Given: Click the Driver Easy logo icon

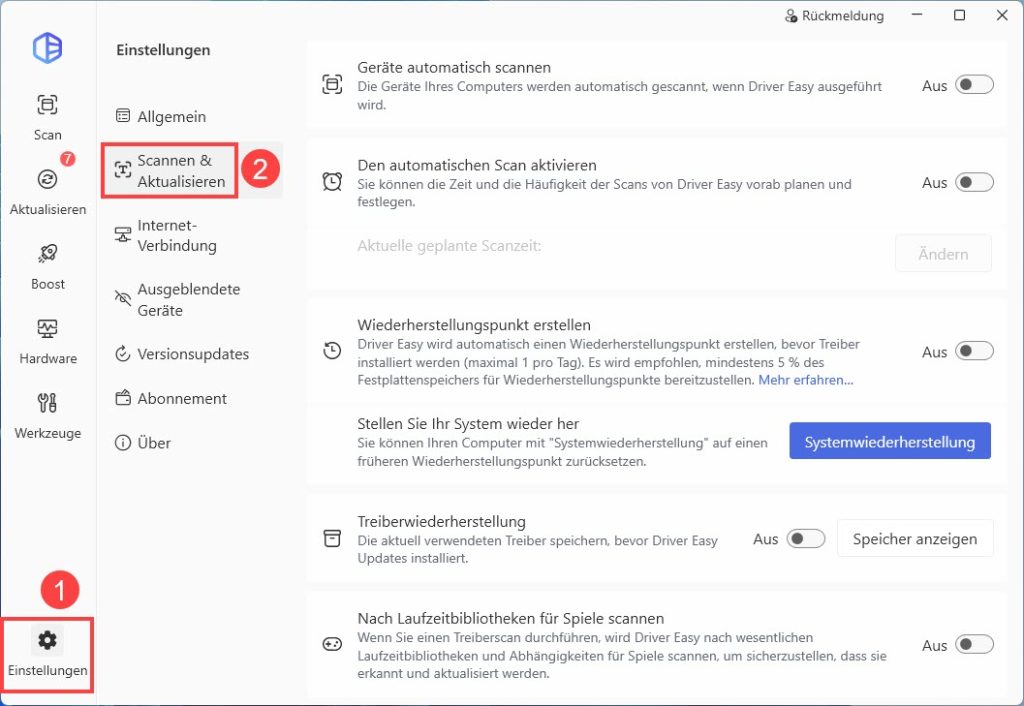Looking at the screenshot, I should point(48,48).
